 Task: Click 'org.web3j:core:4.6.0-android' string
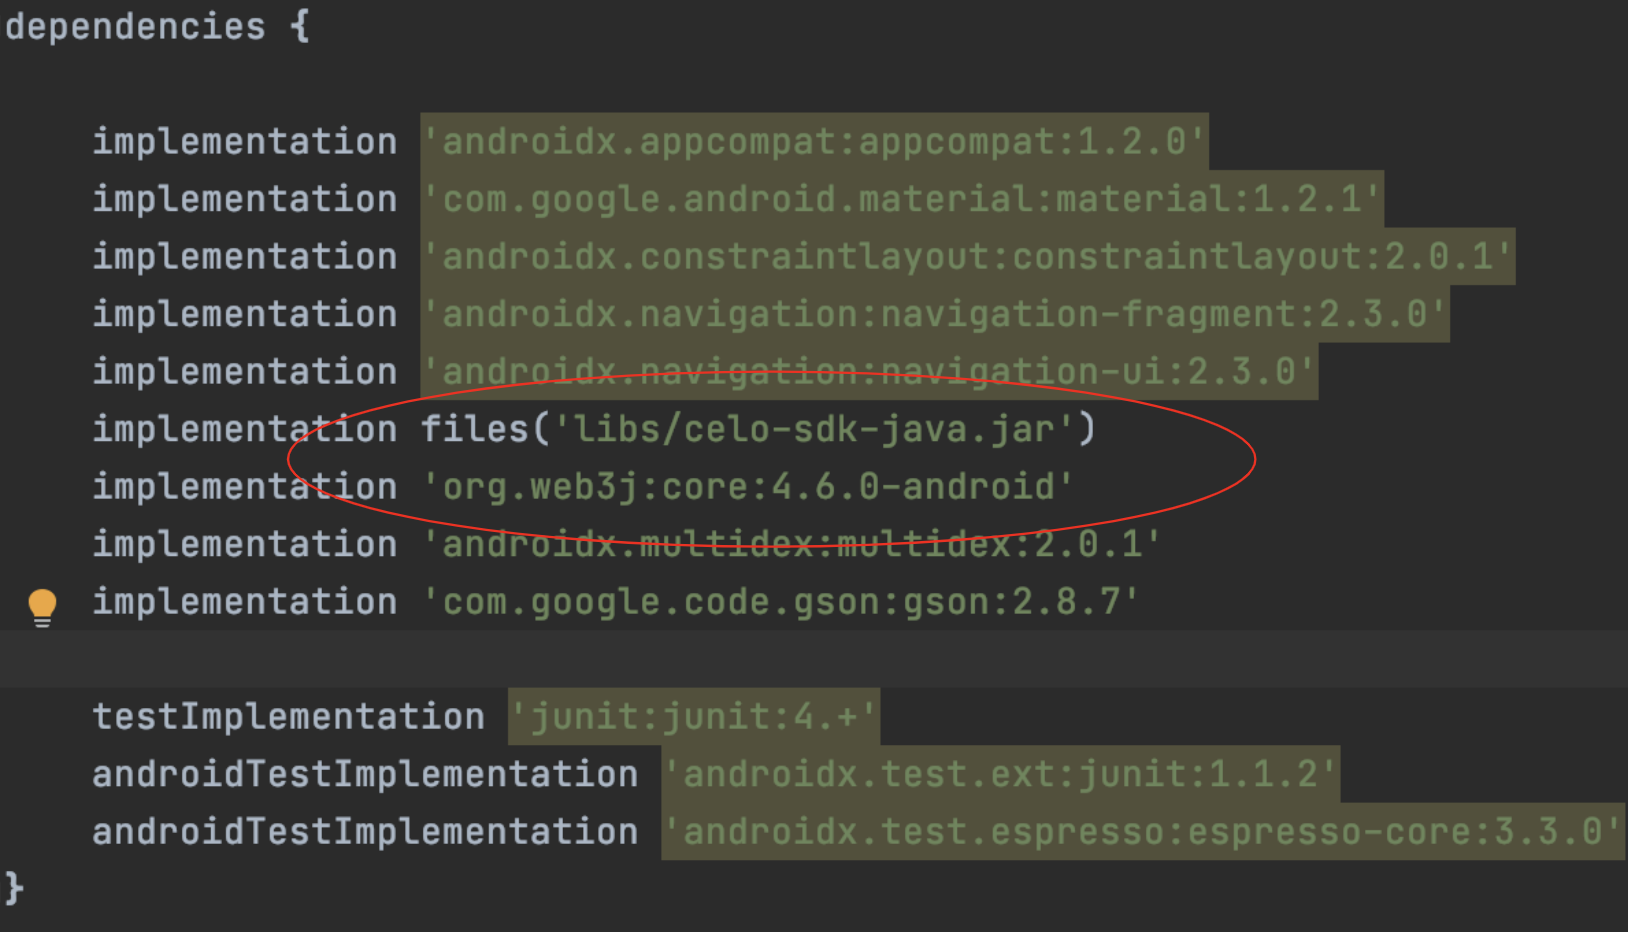(748, 487)
